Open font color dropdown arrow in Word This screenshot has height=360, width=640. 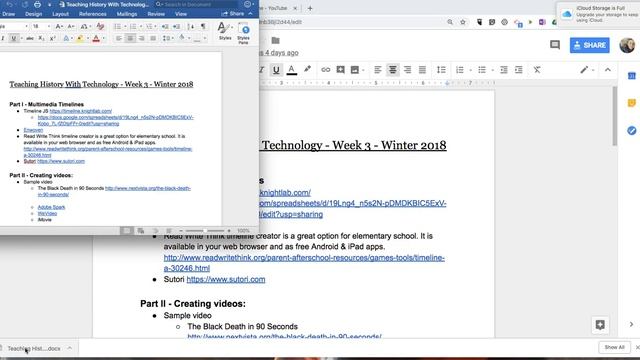(x=104, y=38)
